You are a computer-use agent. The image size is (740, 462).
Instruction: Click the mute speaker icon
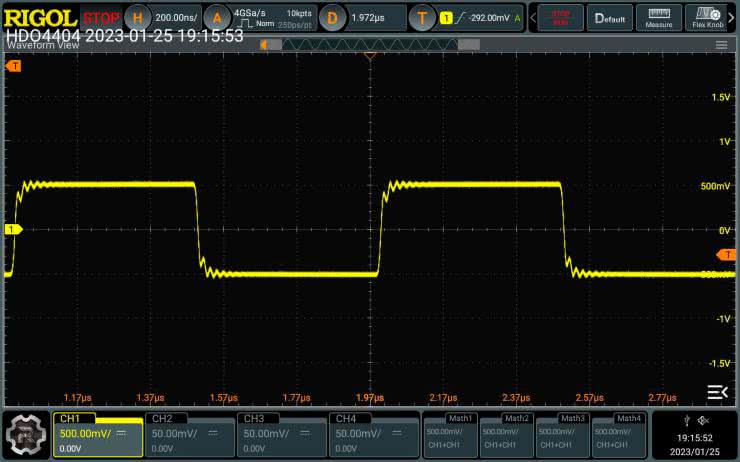703,420
